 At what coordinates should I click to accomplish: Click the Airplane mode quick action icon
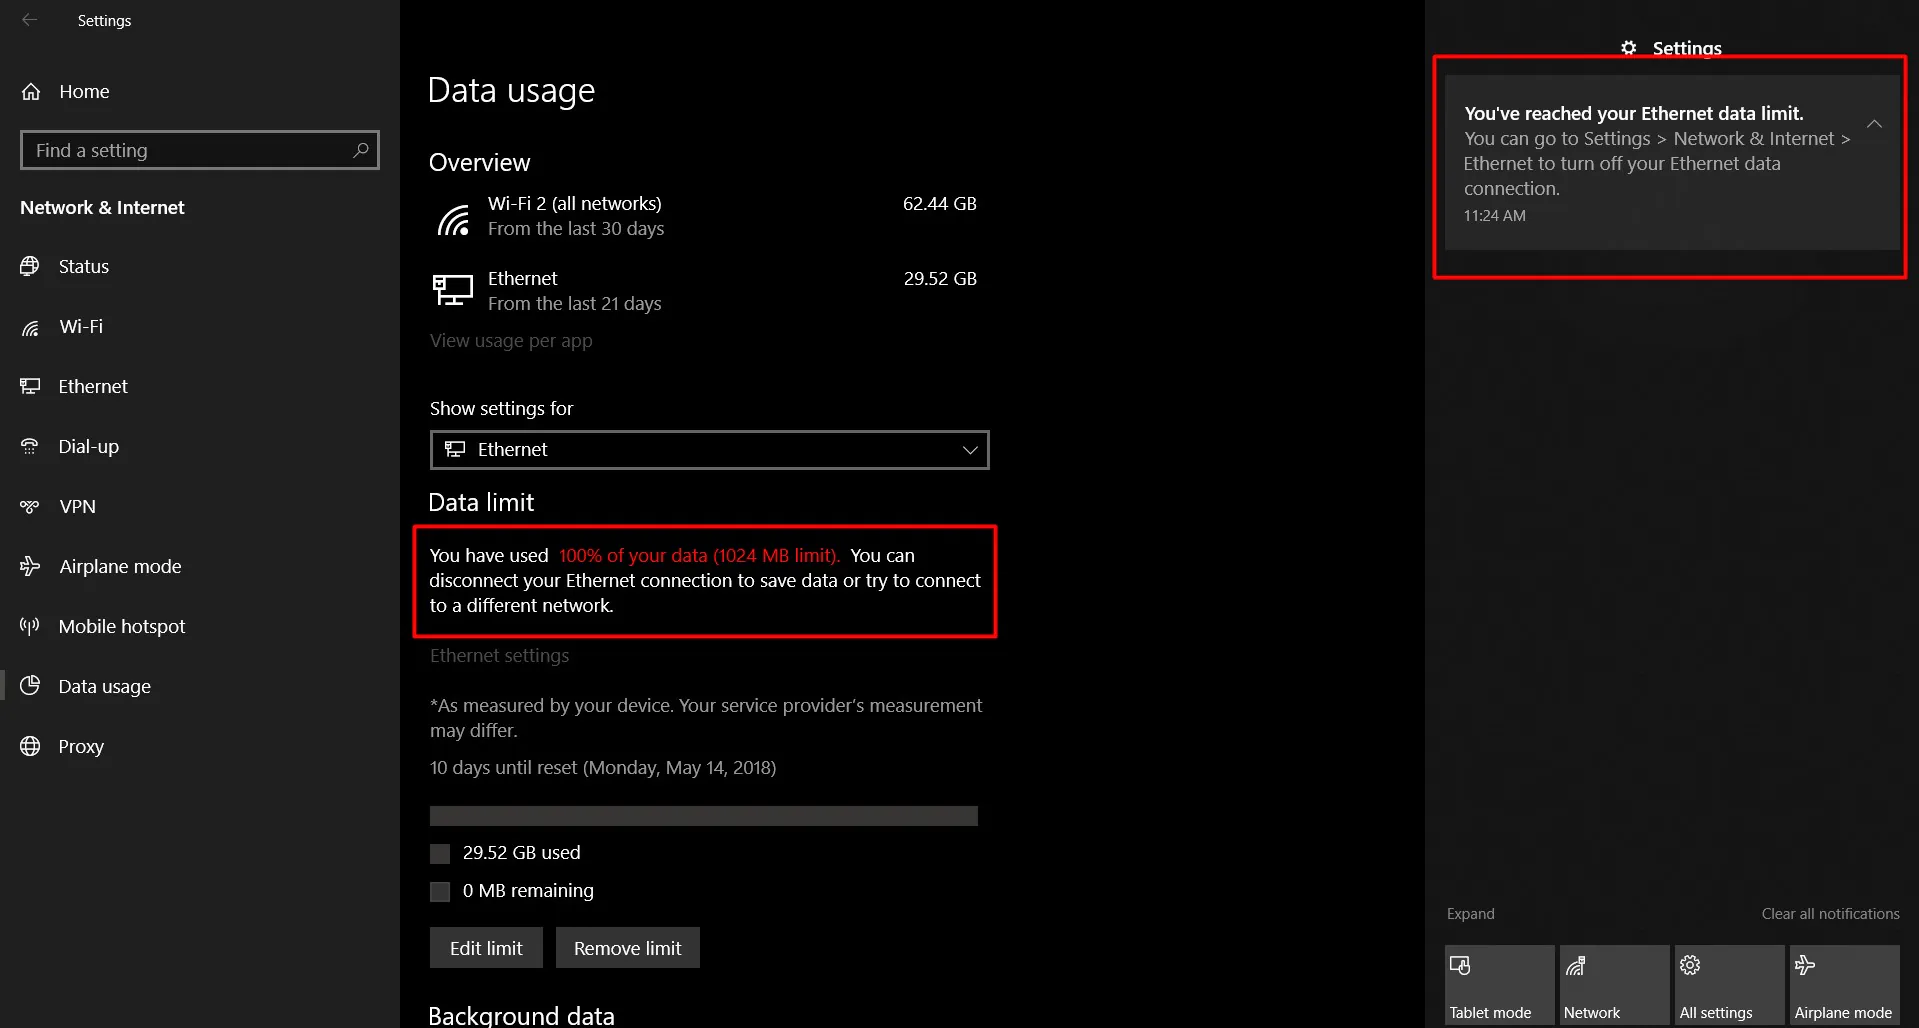[1805, 965]
